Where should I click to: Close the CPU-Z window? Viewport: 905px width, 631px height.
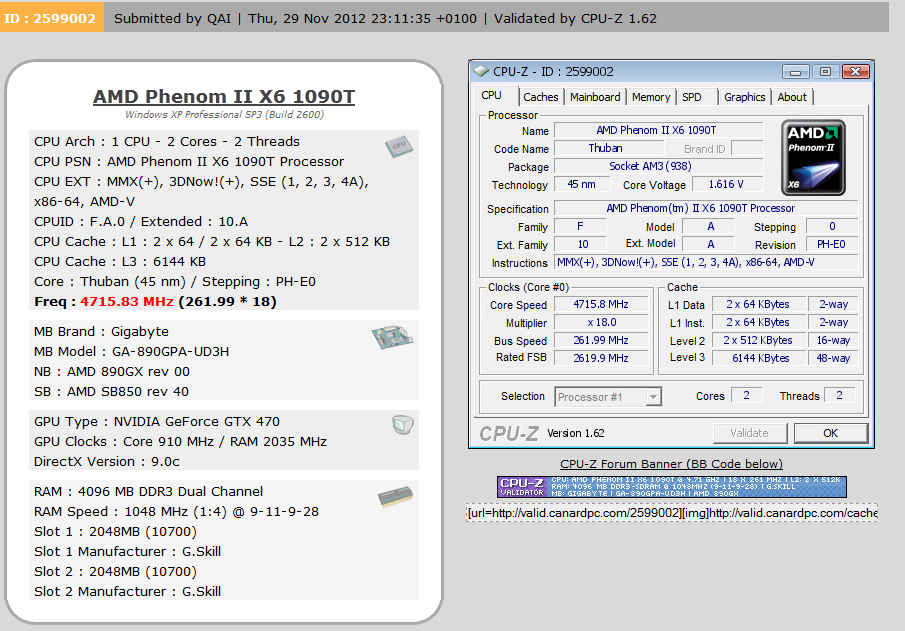[856, 72]
